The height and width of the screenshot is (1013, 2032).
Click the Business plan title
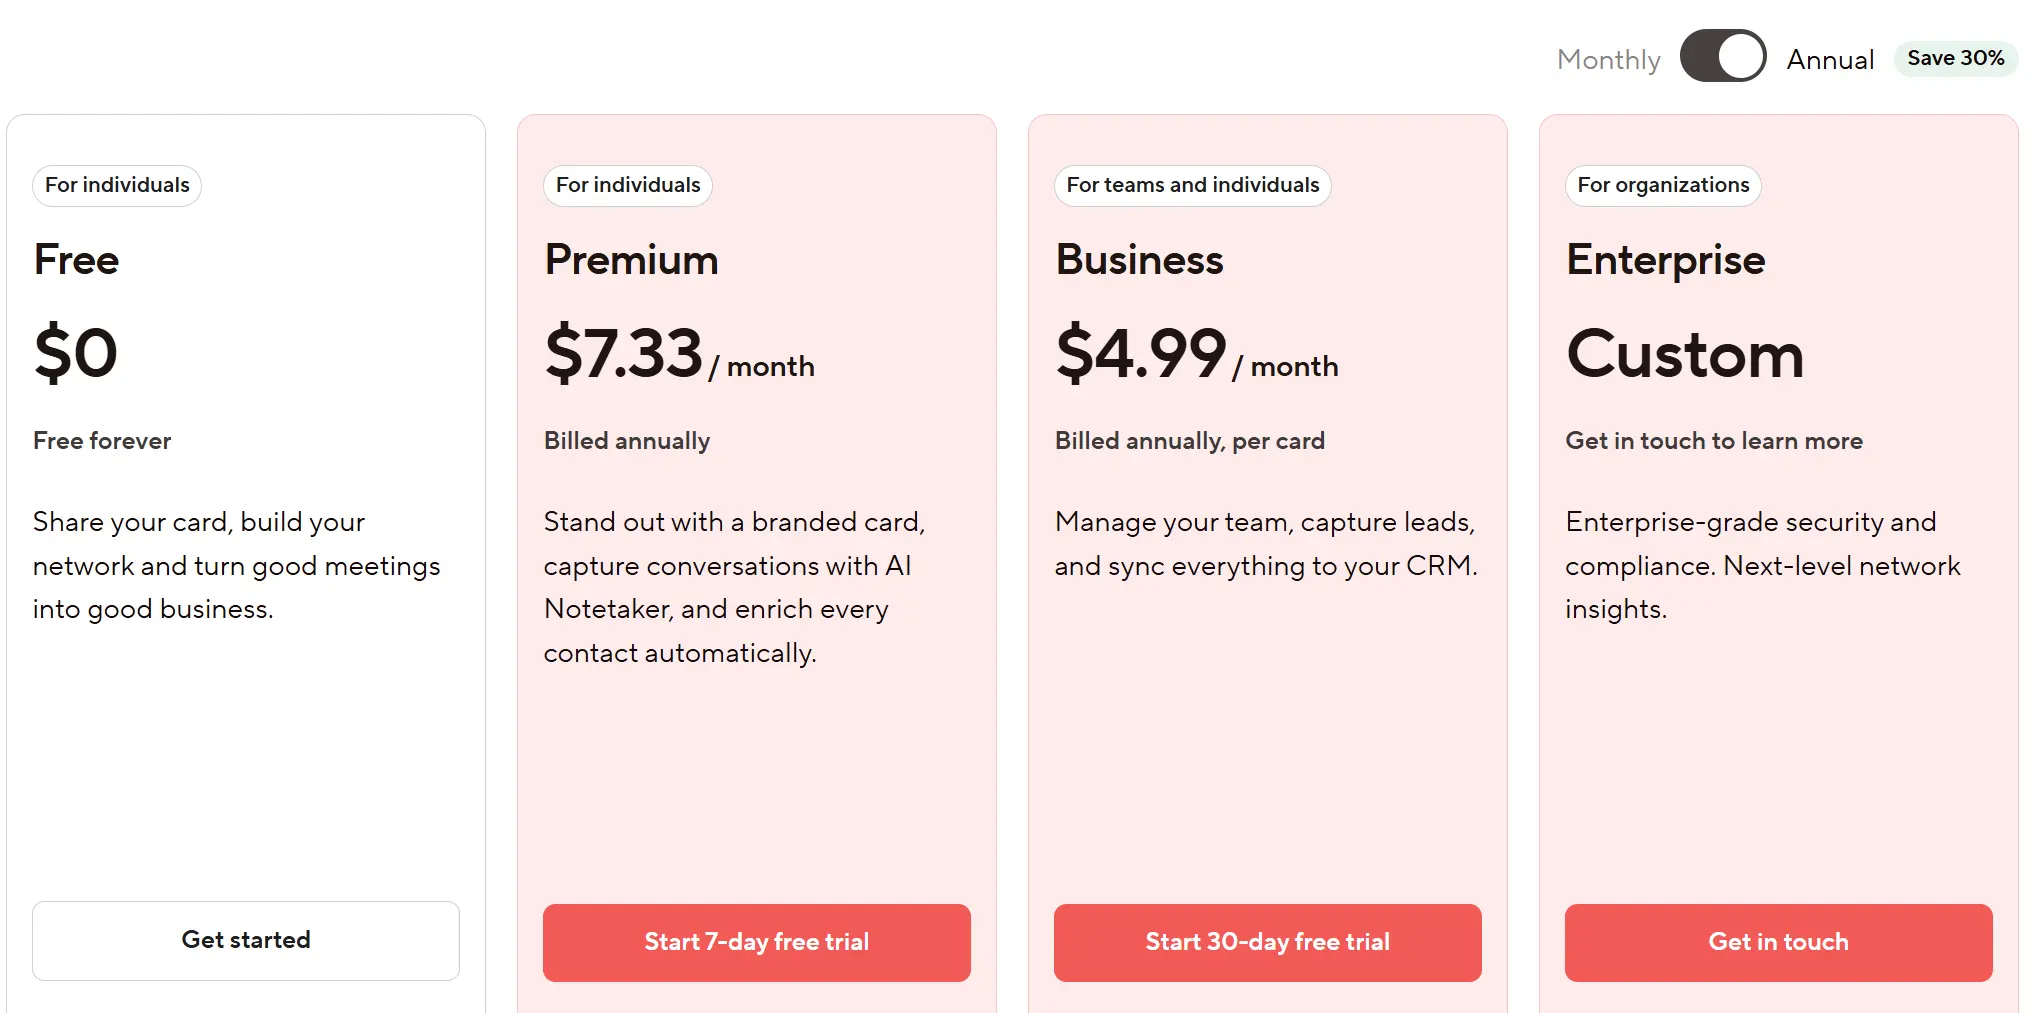(x=1139, y=259)
